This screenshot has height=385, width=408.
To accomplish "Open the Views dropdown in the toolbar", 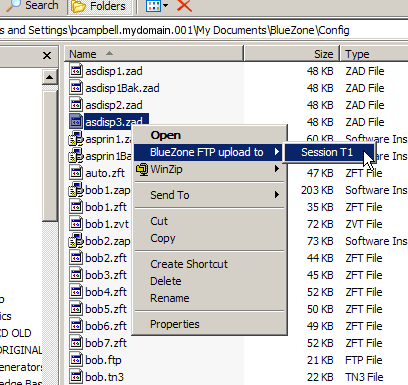I will click(157, 6).
